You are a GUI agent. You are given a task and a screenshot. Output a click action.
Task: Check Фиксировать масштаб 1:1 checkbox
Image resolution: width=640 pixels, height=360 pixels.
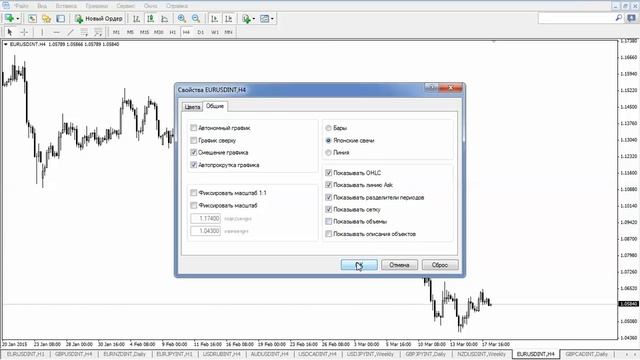tap(193, 193)
